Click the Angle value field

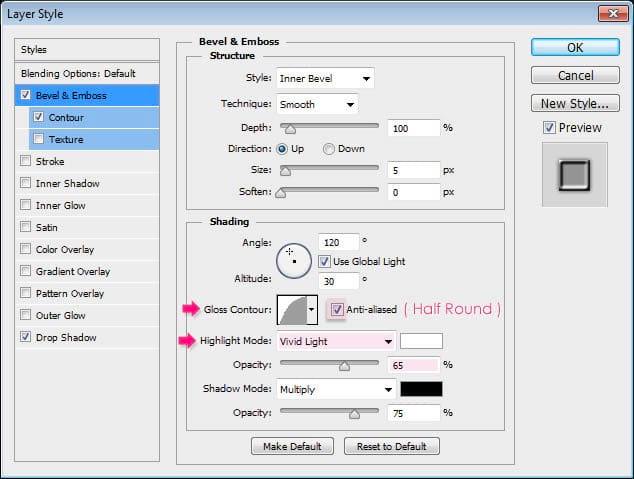coord(339,242)
